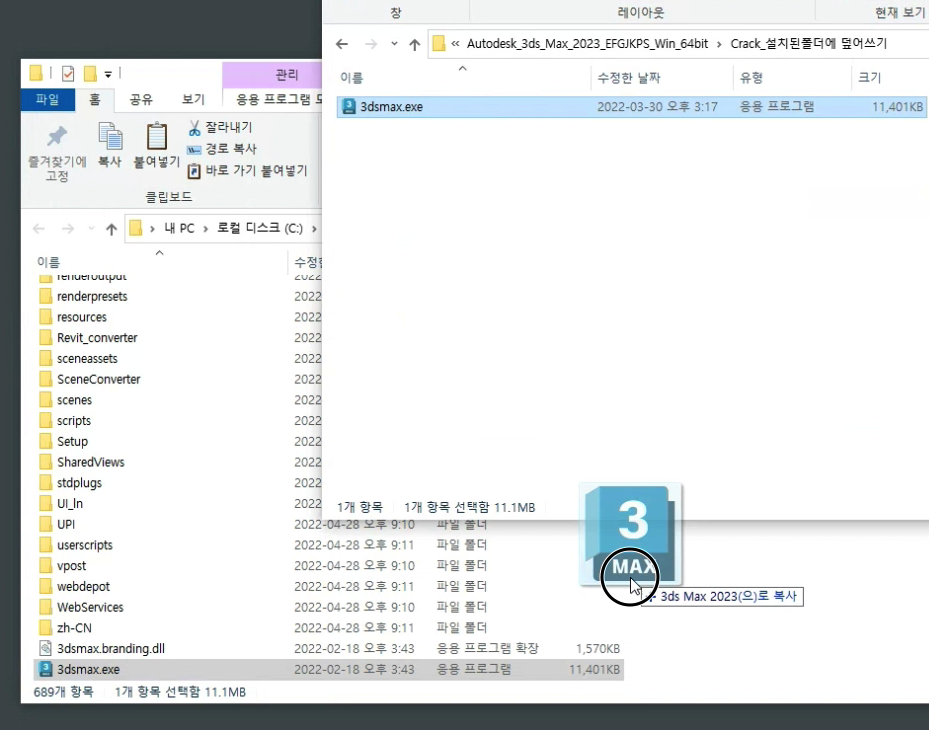Click New folder icon in quick access toolbar
This screenshot has width=929, height=730.
[90, 74]
